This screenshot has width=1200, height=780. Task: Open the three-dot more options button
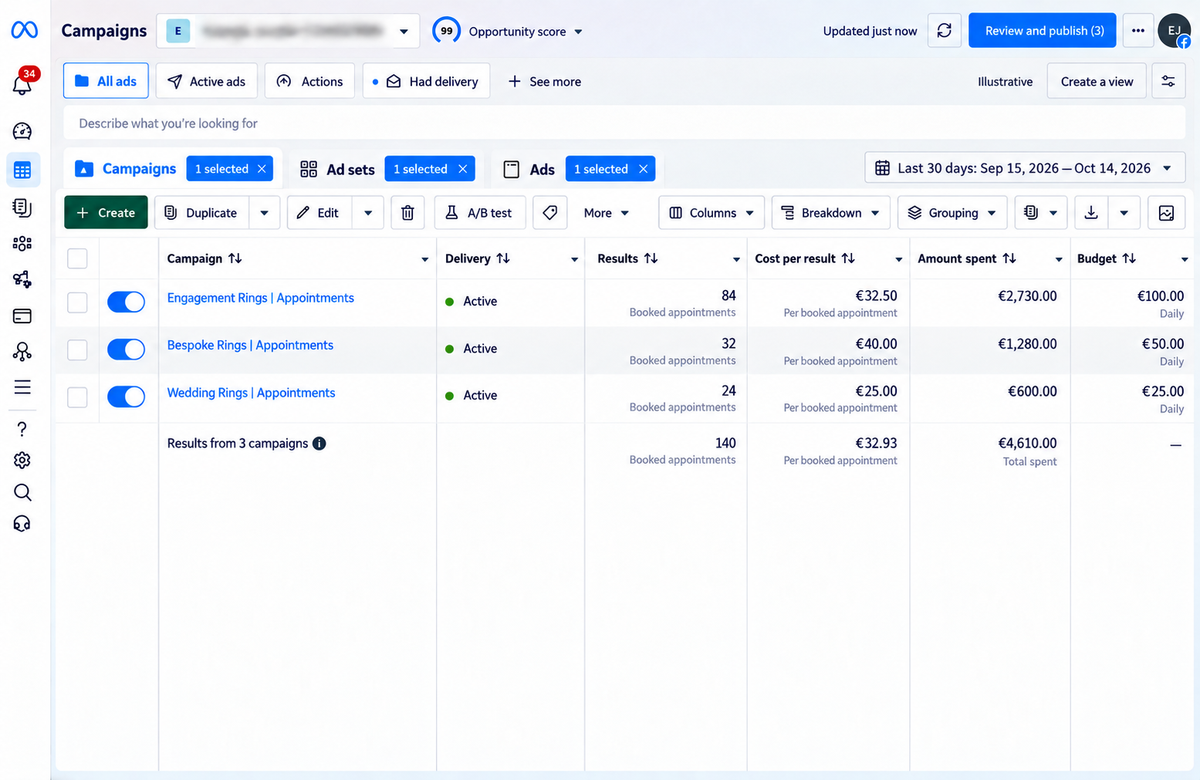[x=1138, y=31]
